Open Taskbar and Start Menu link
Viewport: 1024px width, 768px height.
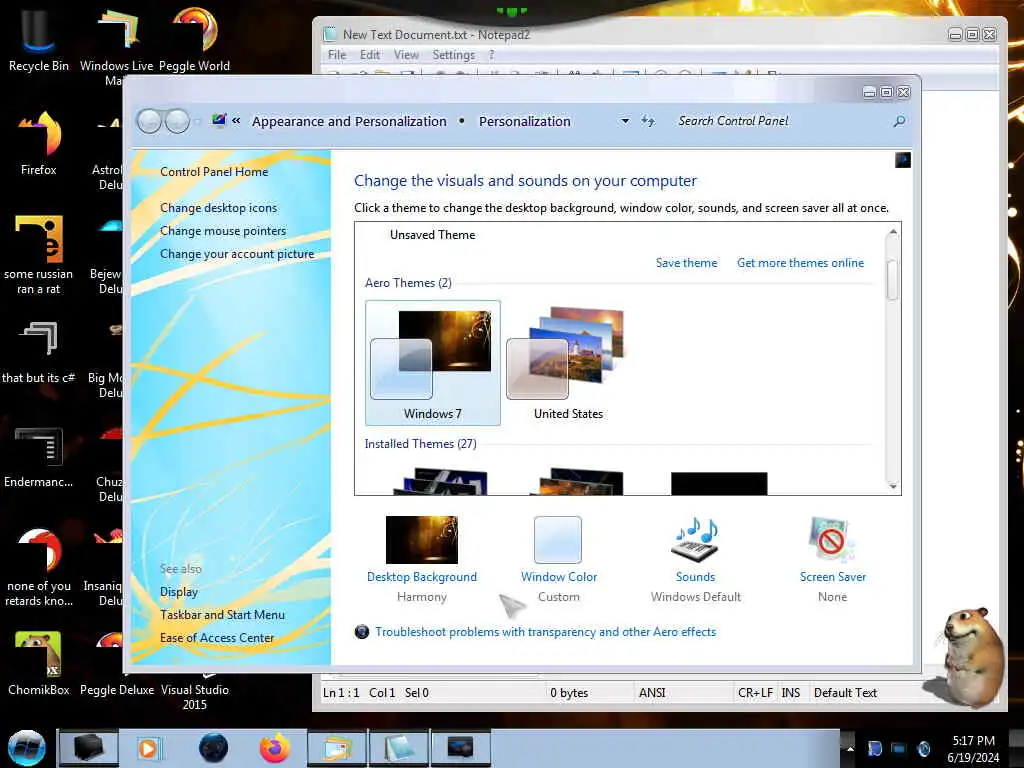tap(222, 615)
